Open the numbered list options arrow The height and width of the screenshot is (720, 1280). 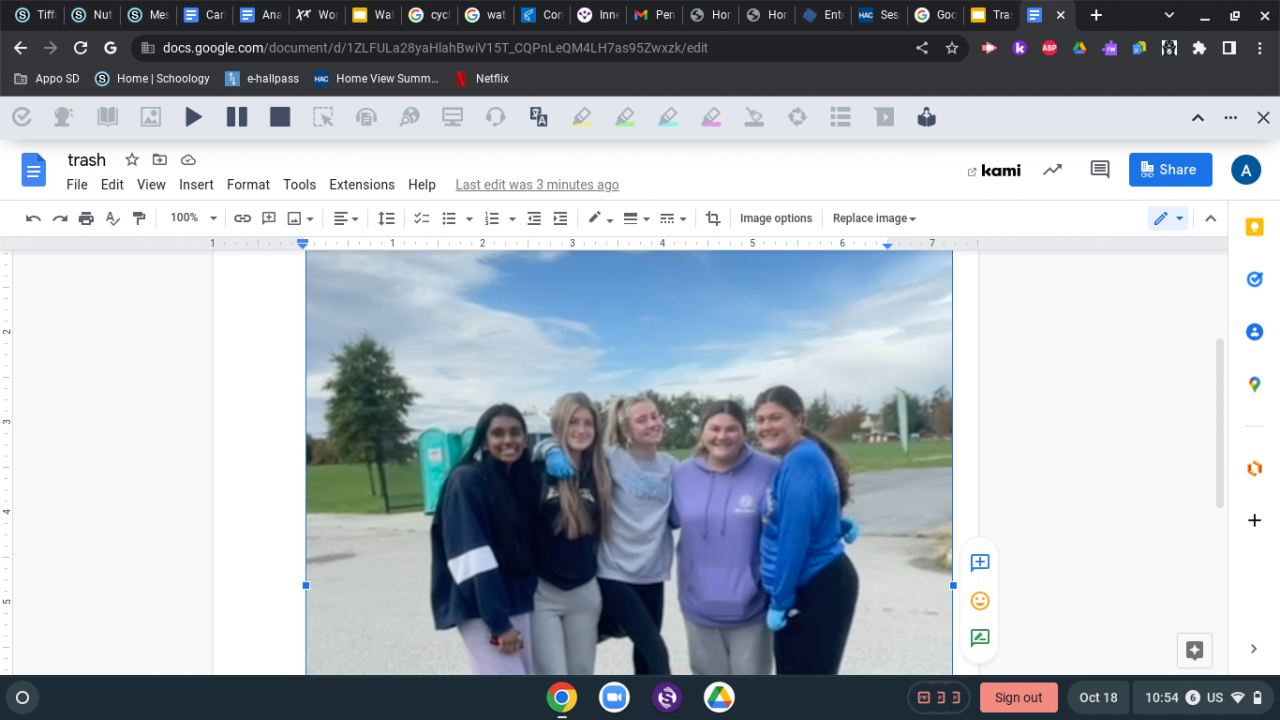[512, 218]
